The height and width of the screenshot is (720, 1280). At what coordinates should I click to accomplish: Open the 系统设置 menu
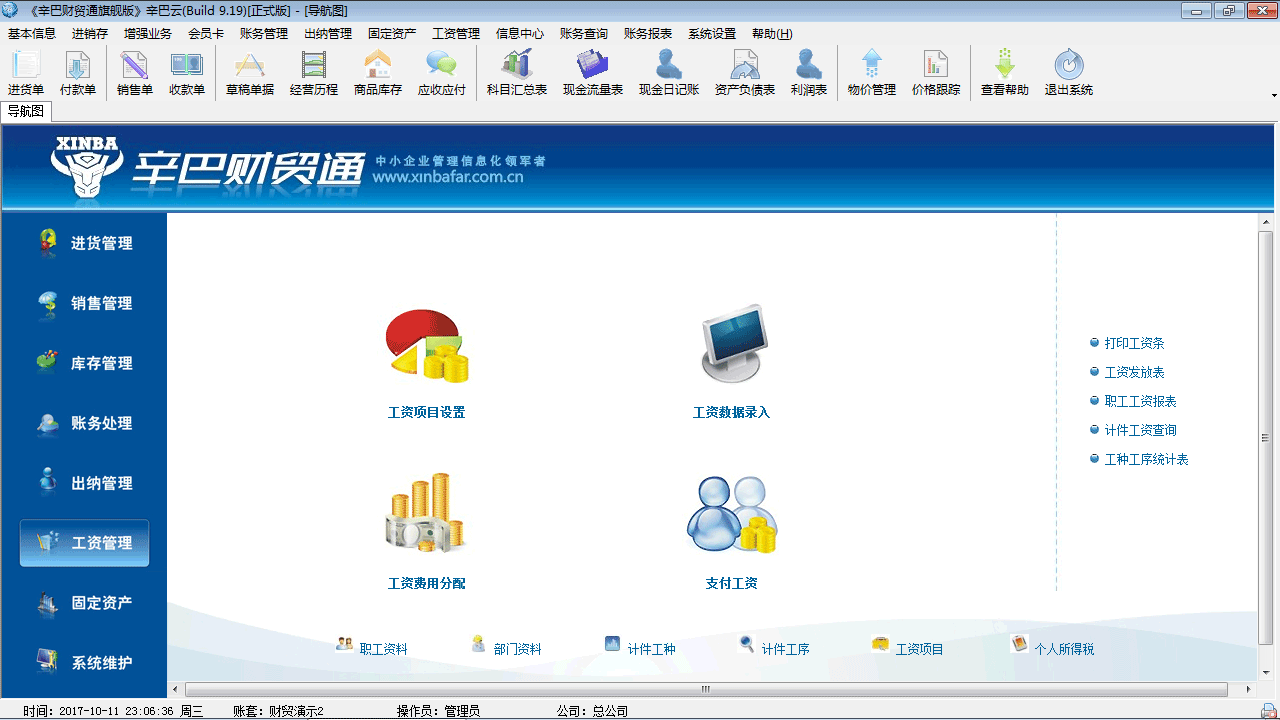(x=712, y=33)
